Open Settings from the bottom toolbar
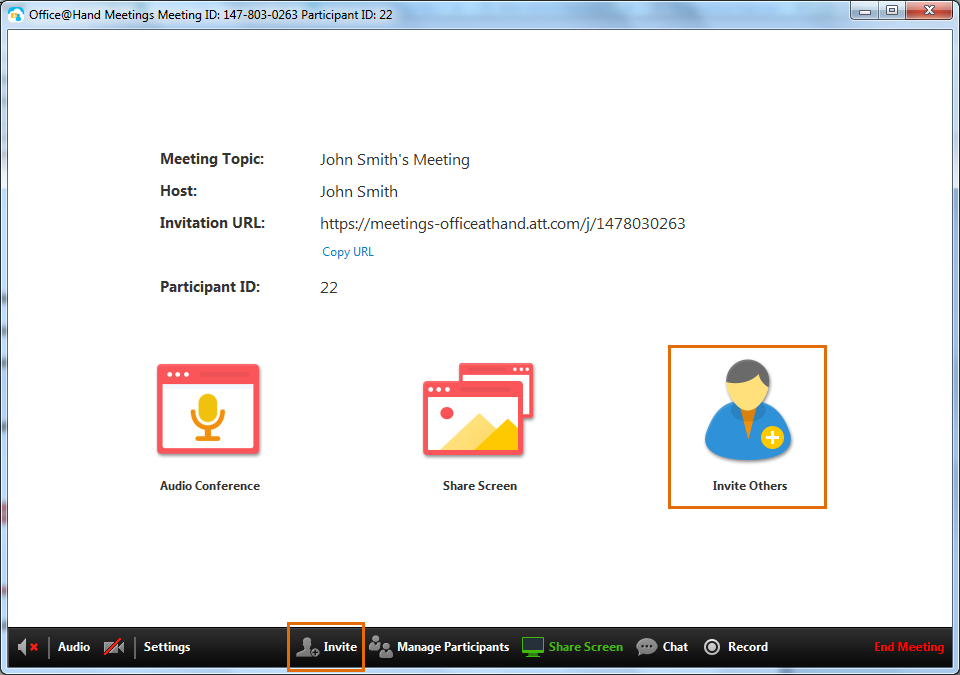This screenshot has height=675, width=960. click(167, 647)
